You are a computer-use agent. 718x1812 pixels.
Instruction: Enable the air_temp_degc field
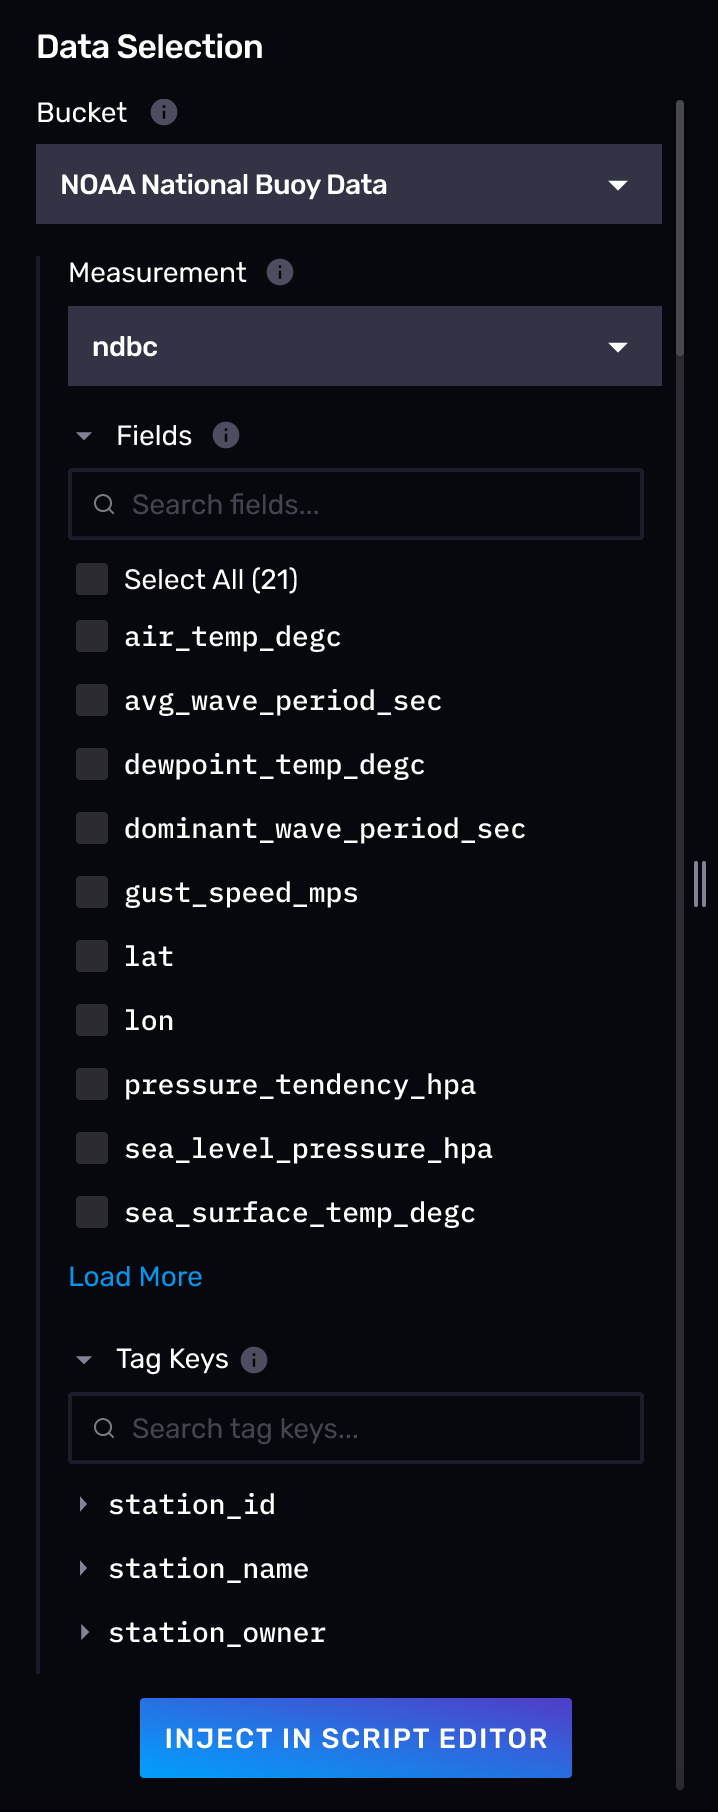point(91,635)
